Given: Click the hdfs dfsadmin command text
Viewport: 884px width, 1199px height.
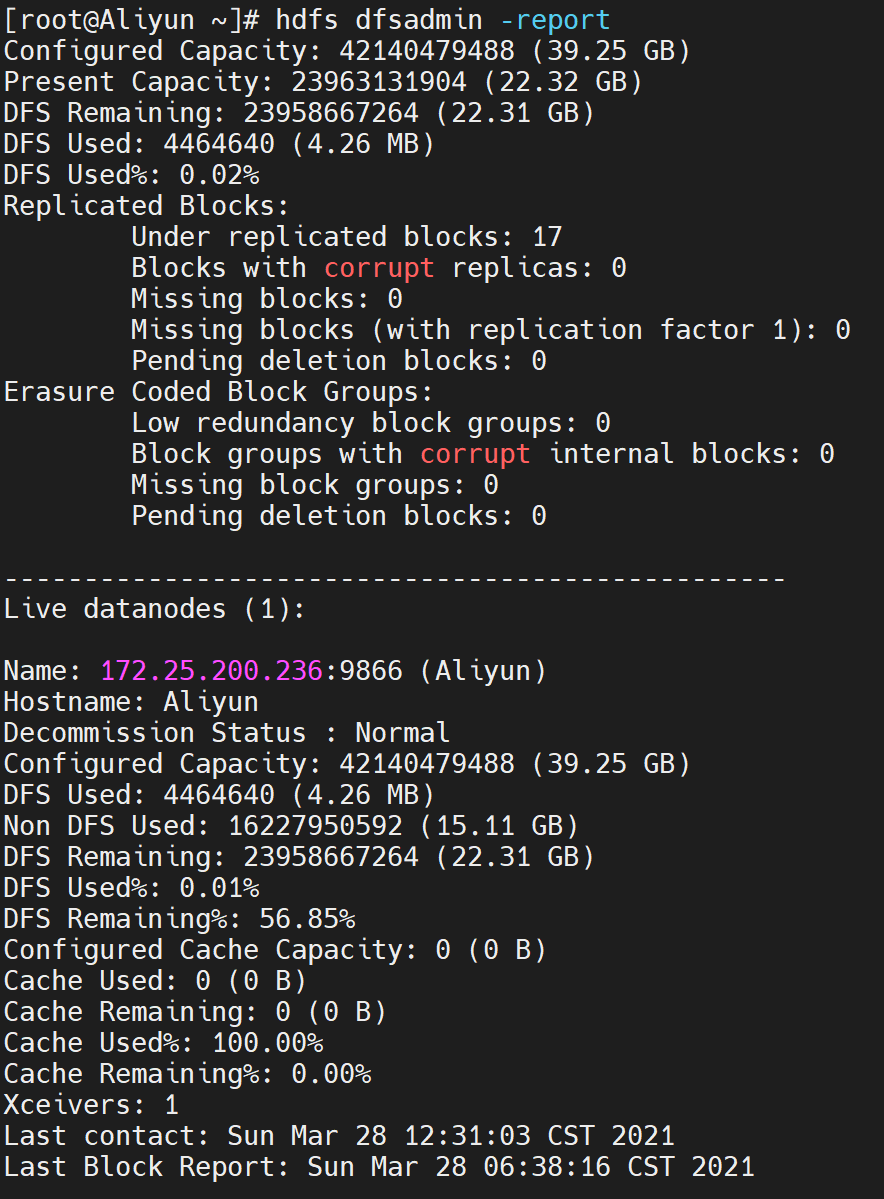Looking at the screenshot, I should 379,20.
